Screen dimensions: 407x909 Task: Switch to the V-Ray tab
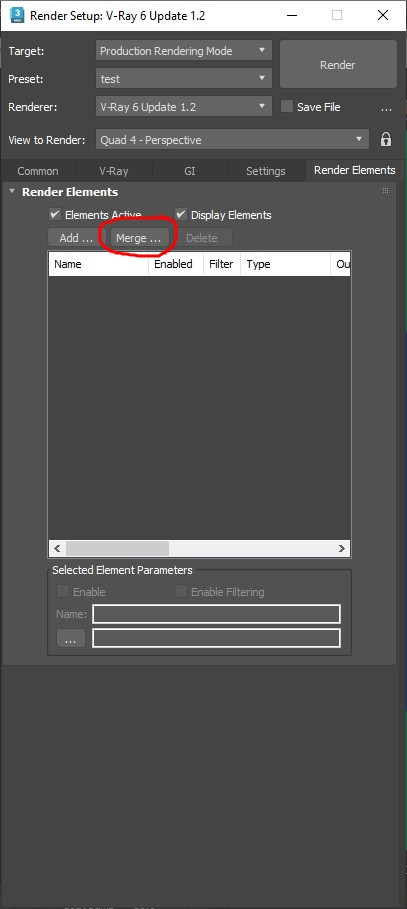click(114, 171)
